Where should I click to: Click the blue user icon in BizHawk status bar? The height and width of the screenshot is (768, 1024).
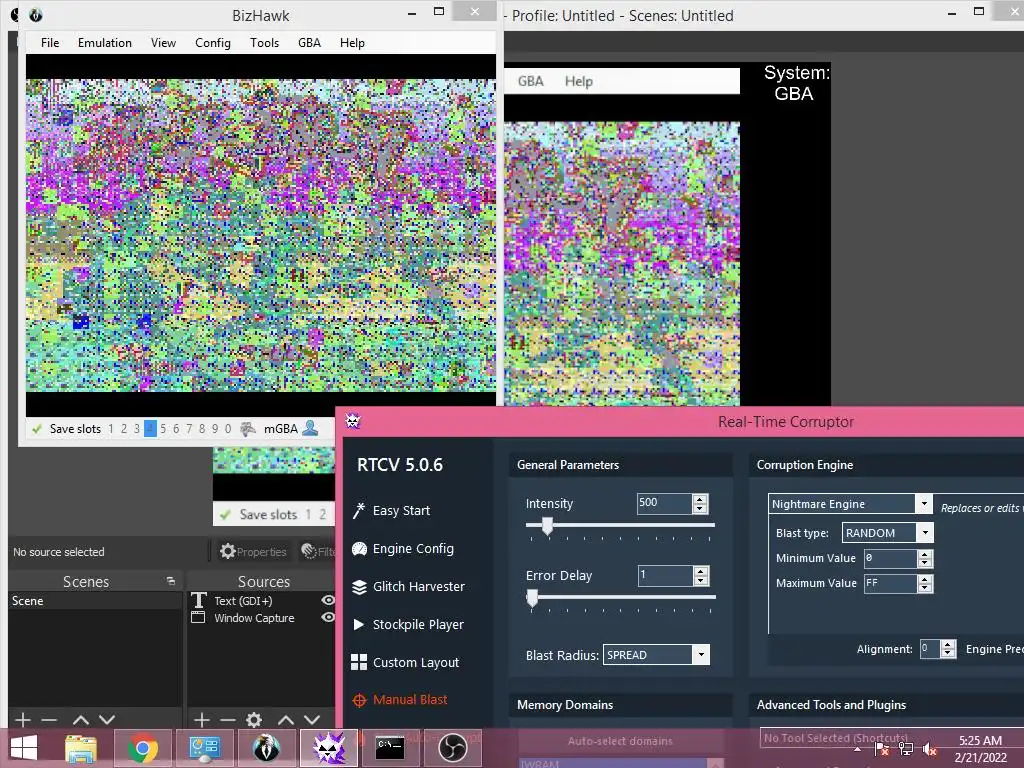[311, 428]
